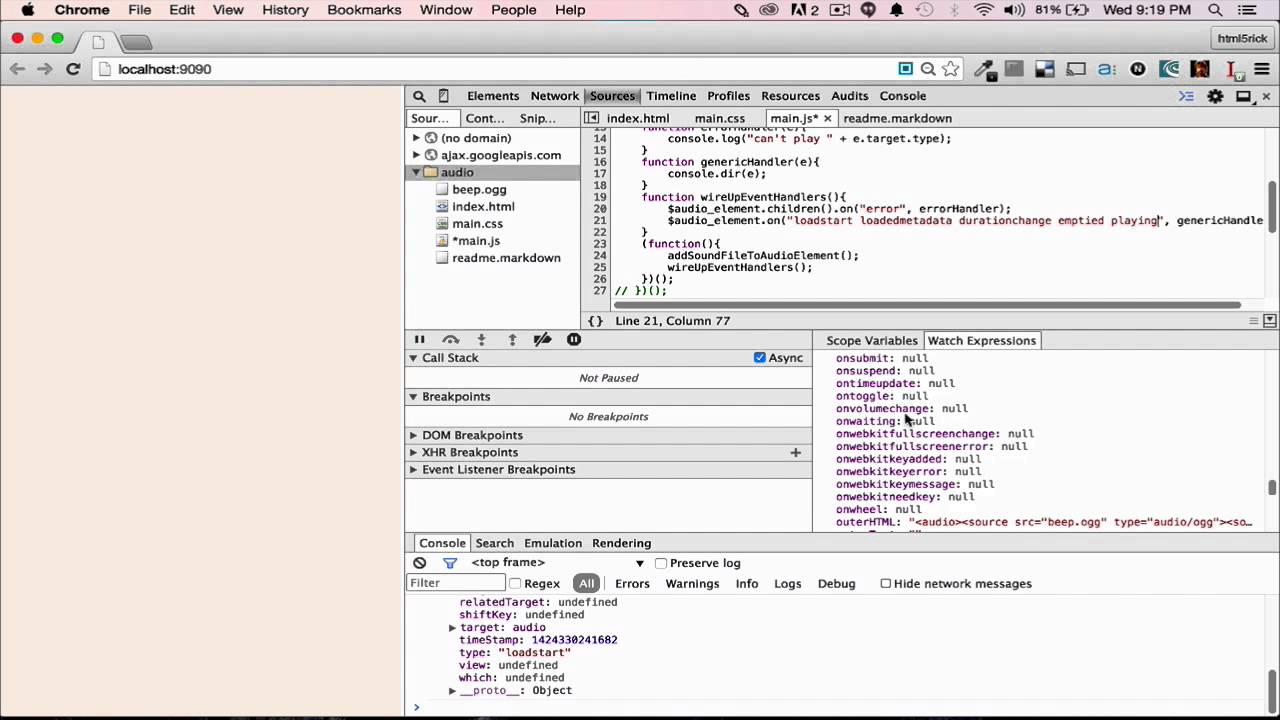Collapse the audio folder
1280x720 pixels.
pyautogui.click(x=416, y=172)
